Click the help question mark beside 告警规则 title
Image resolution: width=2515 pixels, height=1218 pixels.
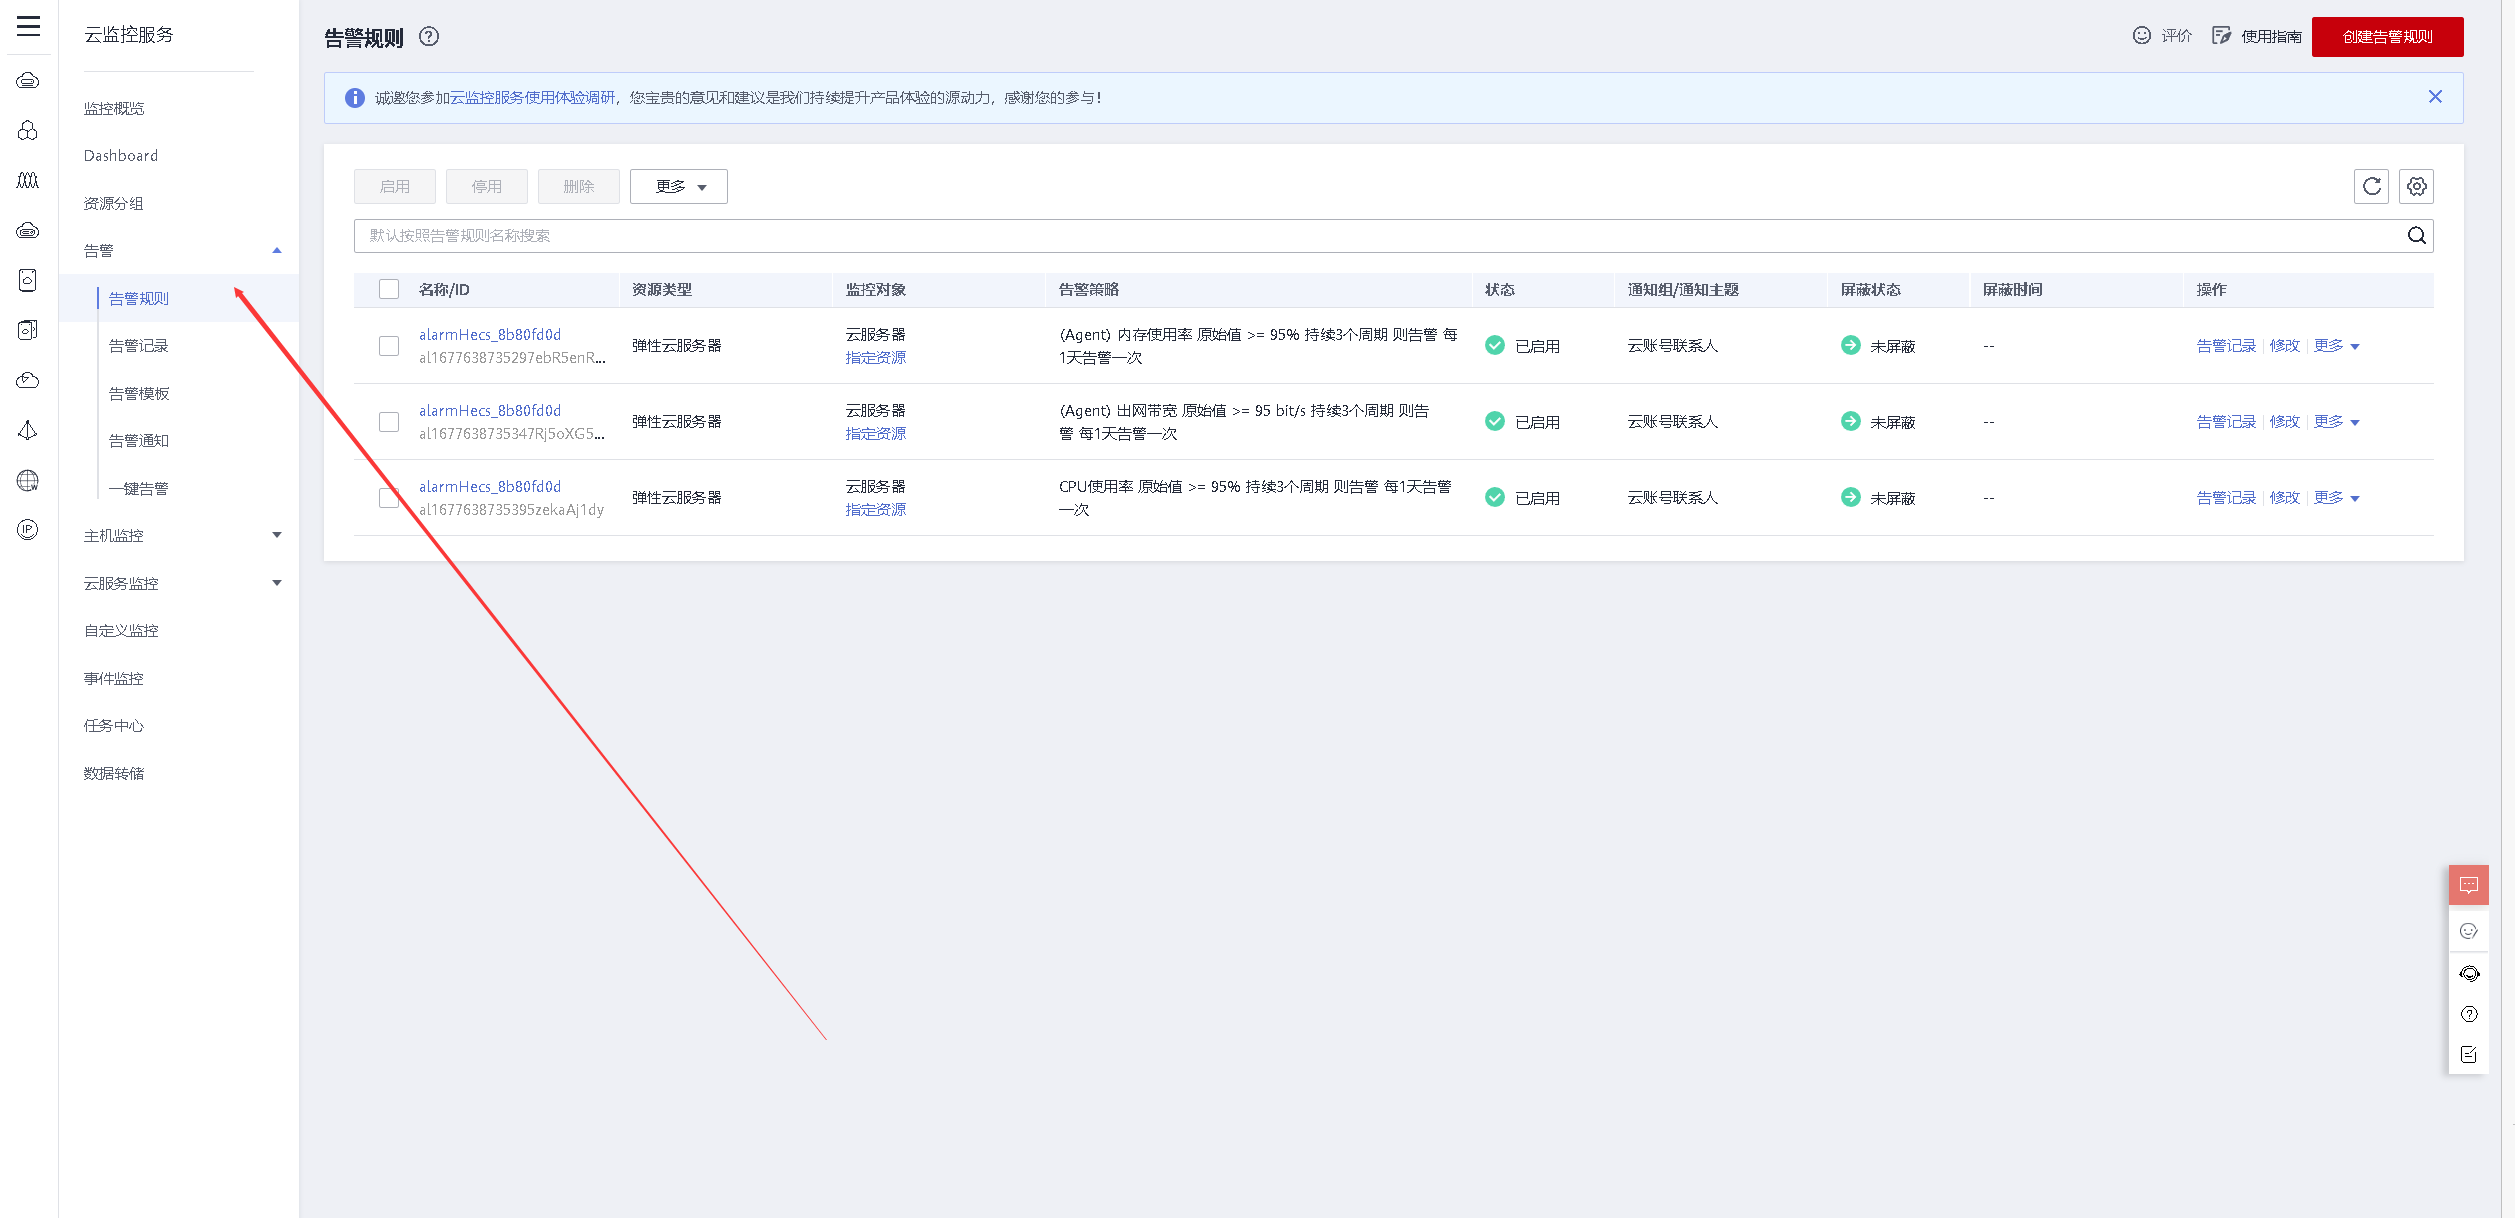tap(429, 37)
